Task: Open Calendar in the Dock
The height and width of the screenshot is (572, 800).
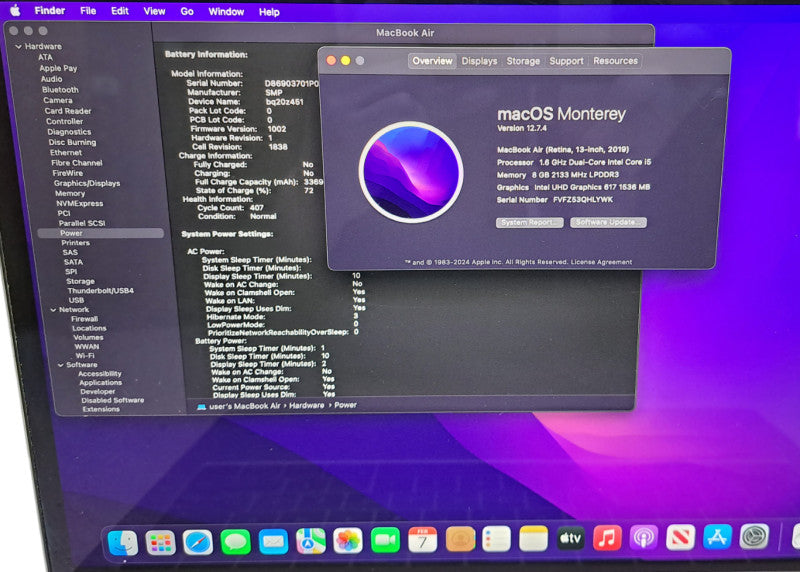Action: click(422, 540)
